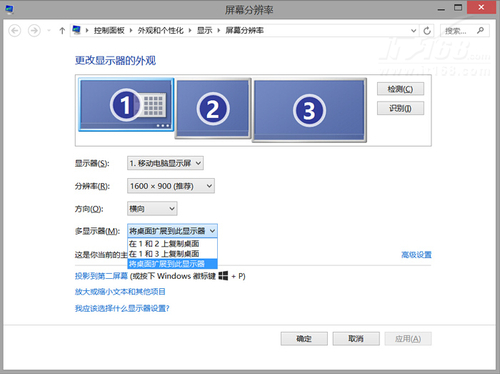Viewport: 500px width, 374px height.
Task: Click the Forward navigation arrow
Action: point(34,31)
